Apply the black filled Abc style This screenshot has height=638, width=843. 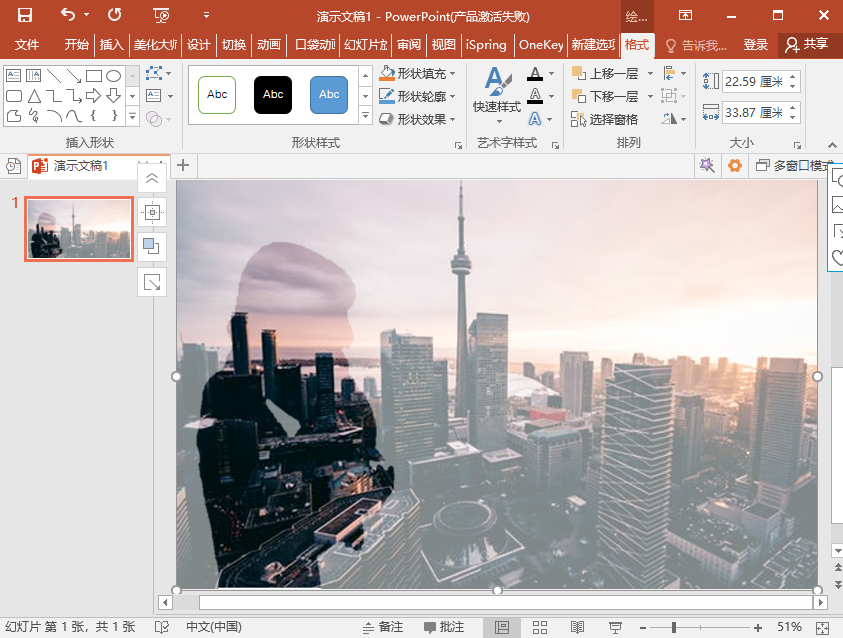click(273, 95)
